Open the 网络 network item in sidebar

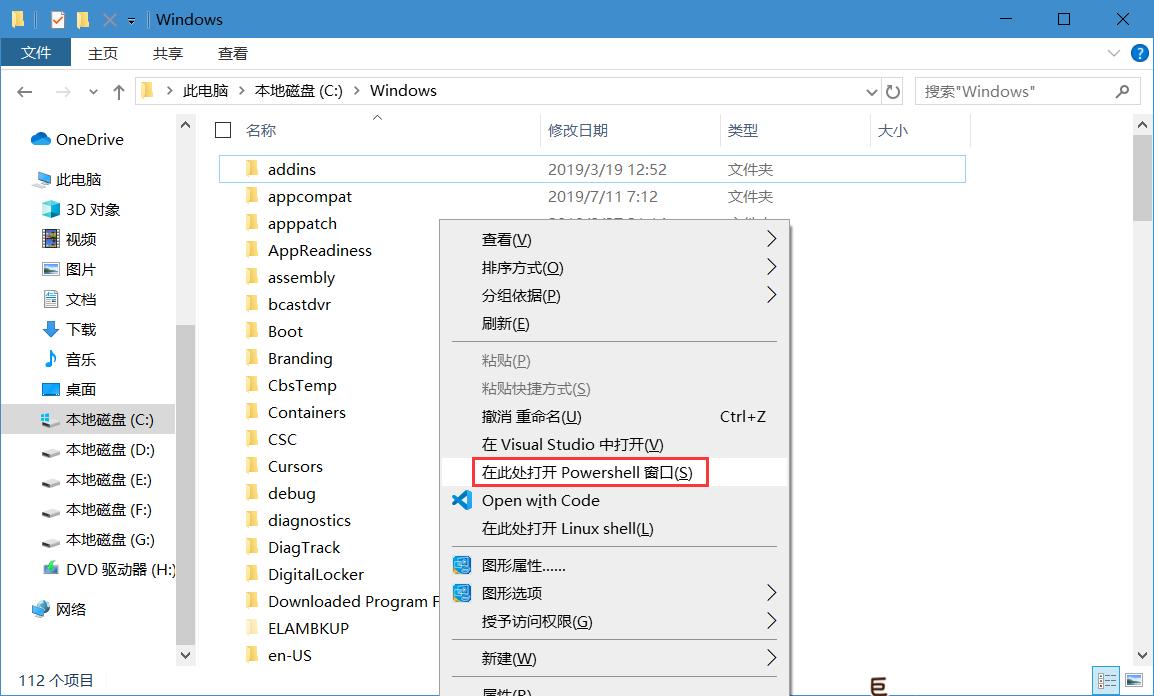click(x=70, y=609)
